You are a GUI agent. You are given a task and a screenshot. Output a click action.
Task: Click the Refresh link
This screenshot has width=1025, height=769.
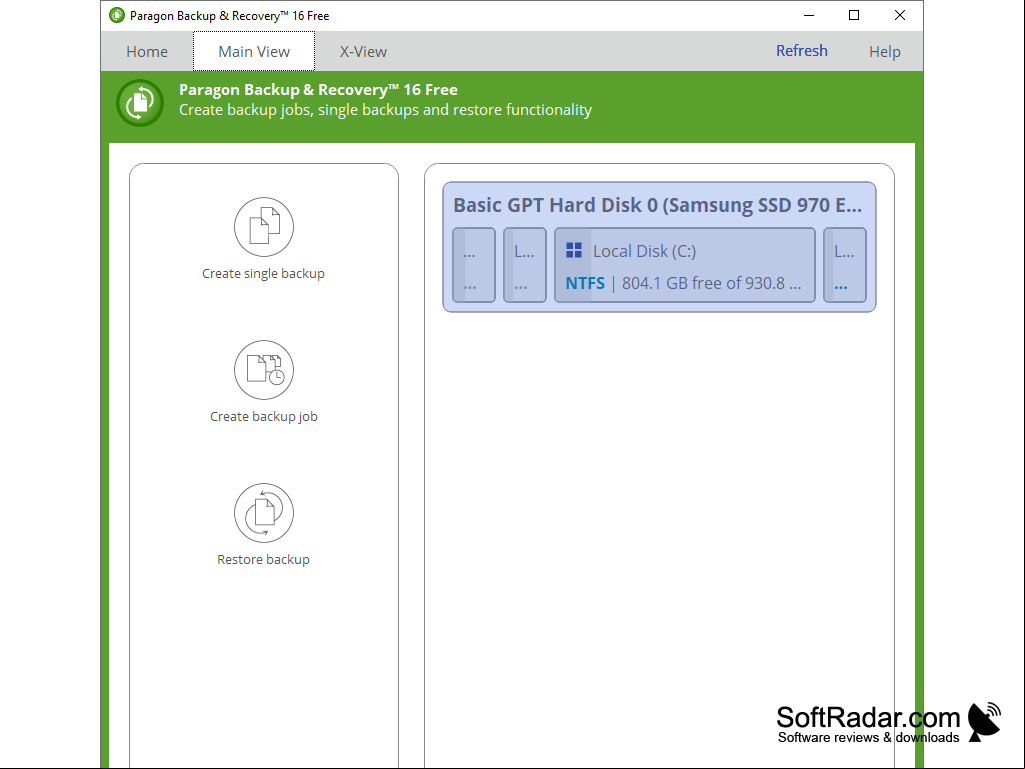(801, 50)
